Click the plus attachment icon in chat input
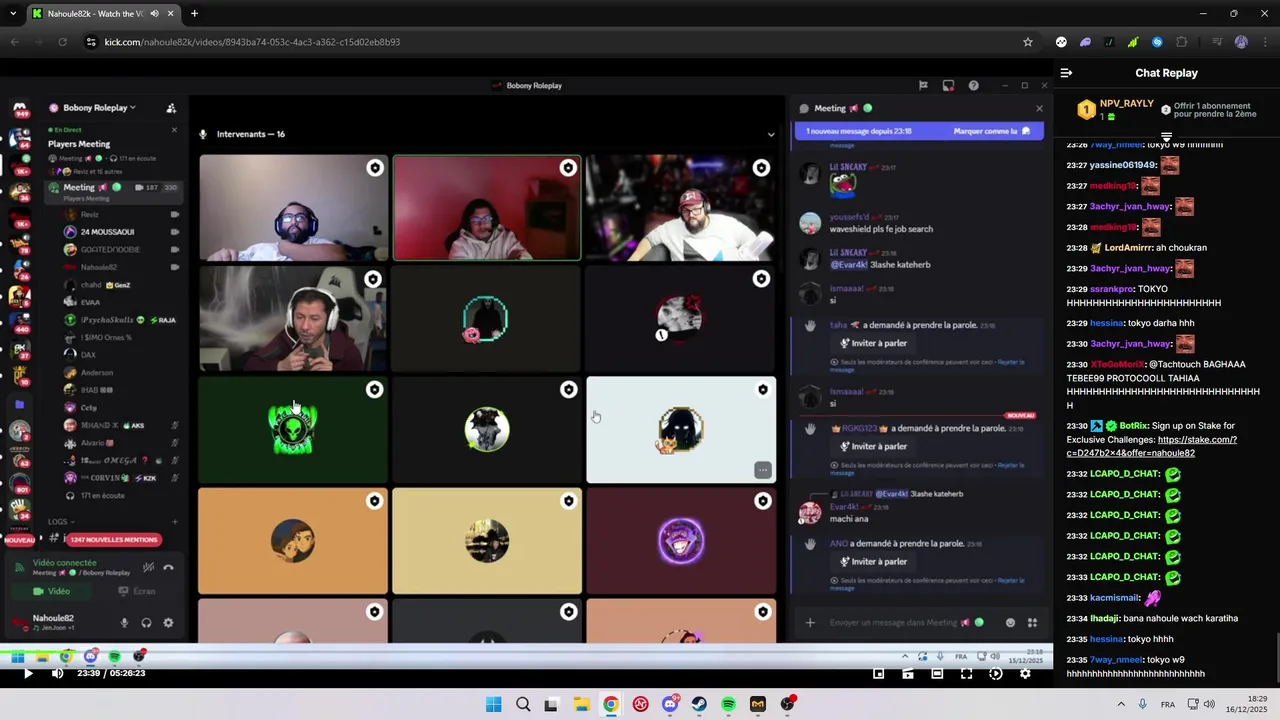Viewport: 1280px width, 720px height. pos(810,623)
